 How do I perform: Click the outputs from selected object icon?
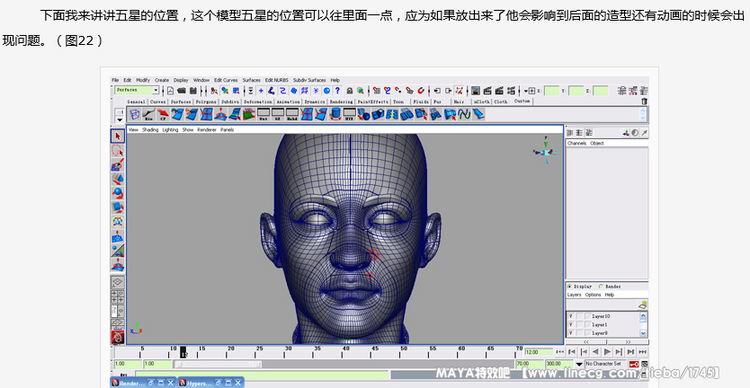point(448,90)
